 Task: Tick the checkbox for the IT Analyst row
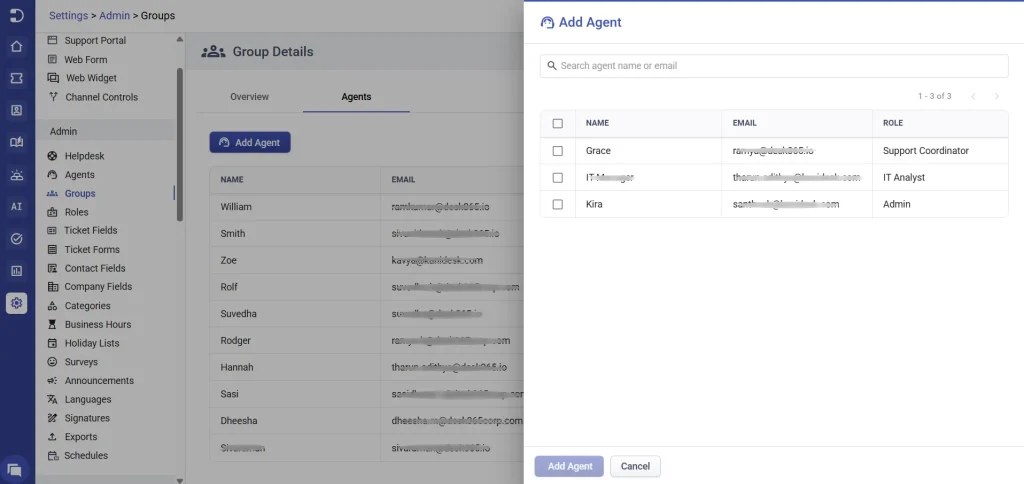tap(557, 178)
